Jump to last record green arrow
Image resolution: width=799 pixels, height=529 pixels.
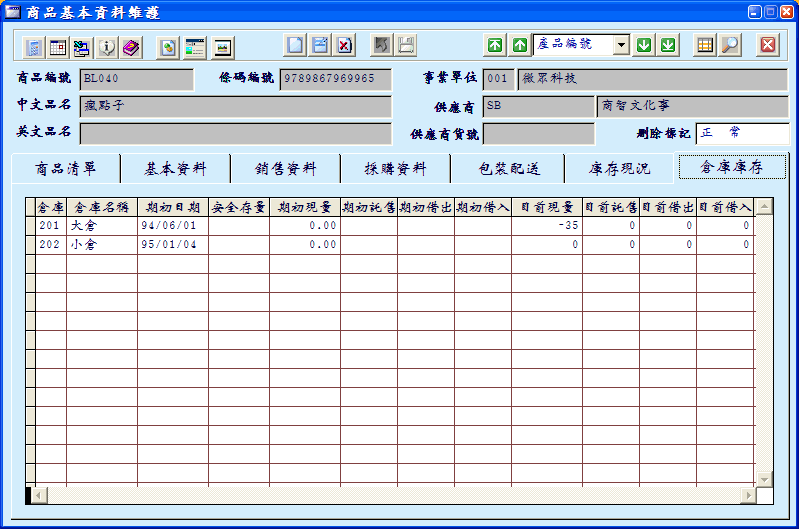(x=668, y=45)
